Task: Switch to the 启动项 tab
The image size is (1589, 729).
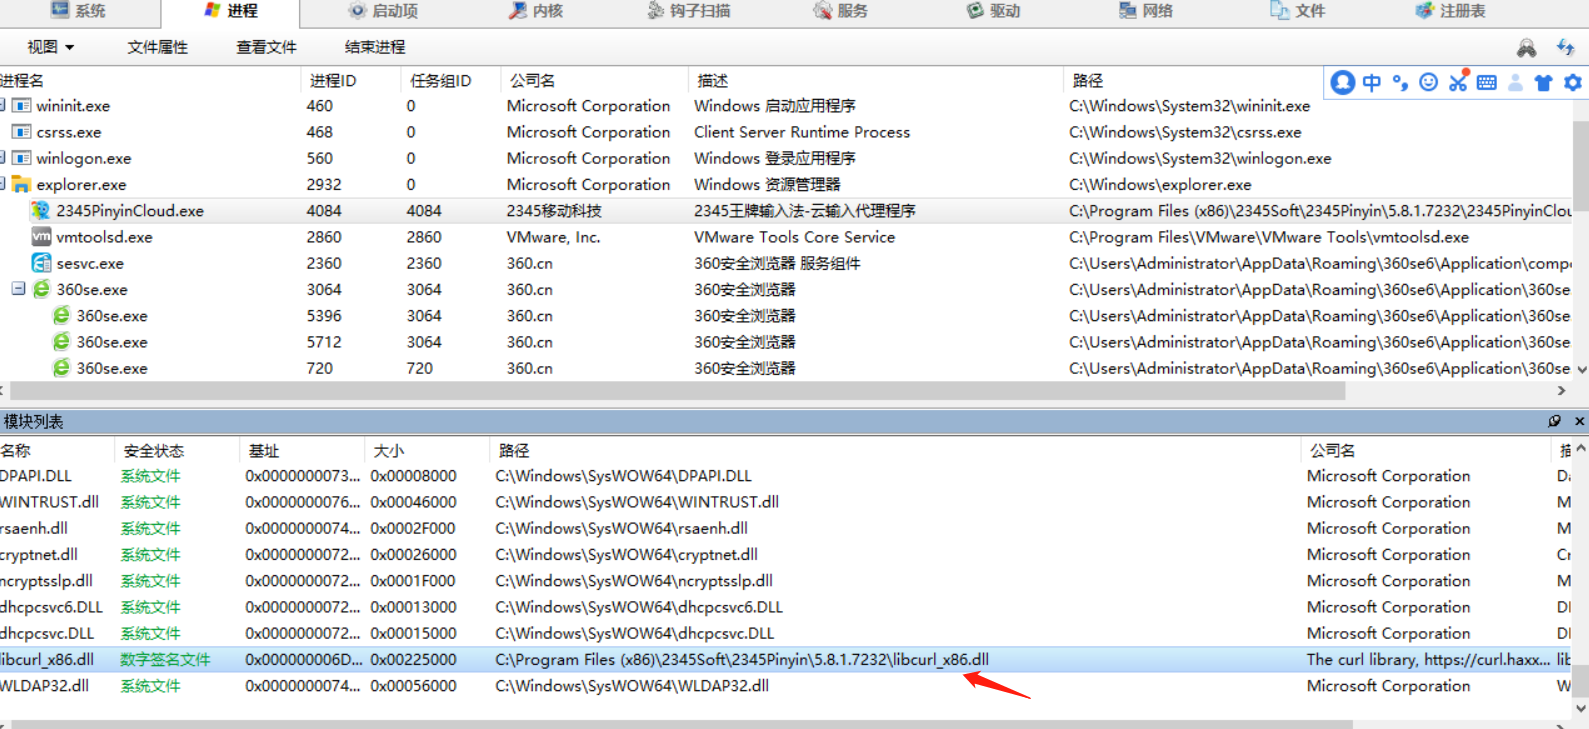Action: click(x=383, y=11)
